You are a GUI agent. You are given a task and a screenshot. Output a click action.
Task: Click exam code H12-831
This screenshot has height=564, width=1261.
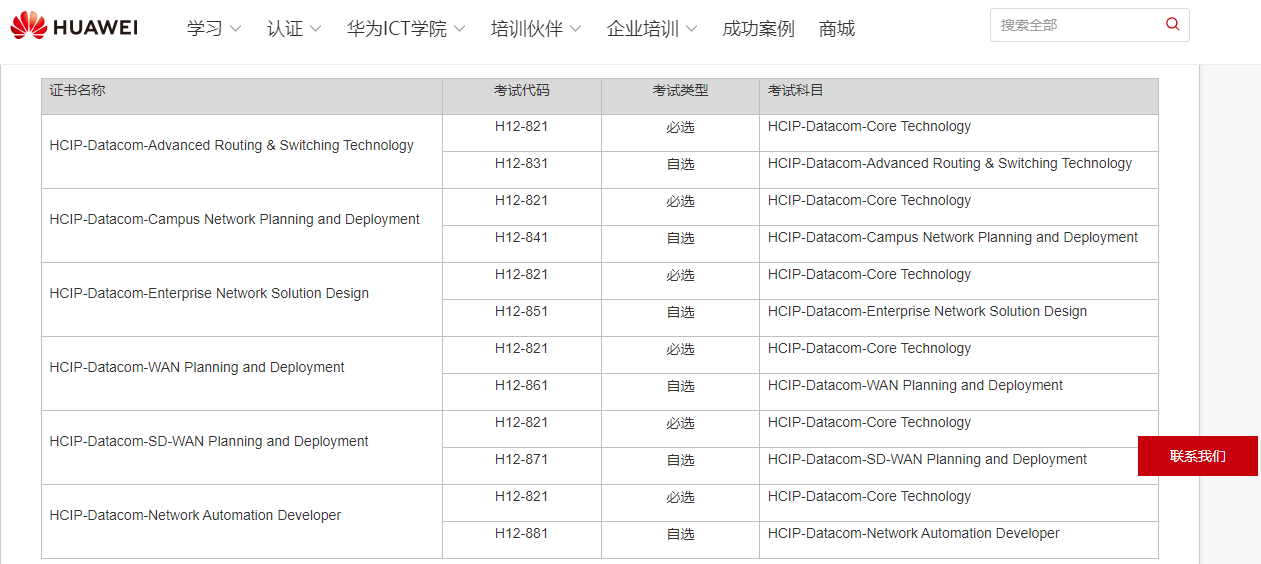521,163
